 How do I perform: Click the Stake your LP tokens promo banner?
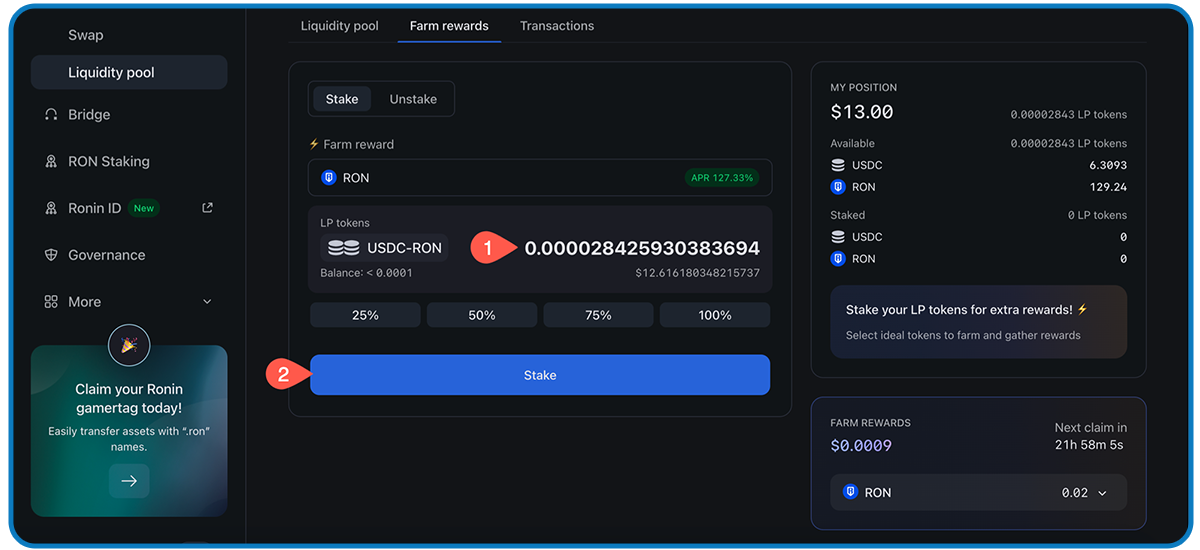pyautogui.click(x=978, y=322)
